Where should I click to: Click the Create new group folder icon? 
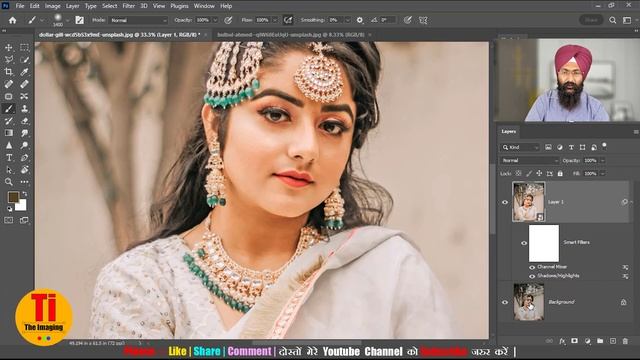pos(600,341)
